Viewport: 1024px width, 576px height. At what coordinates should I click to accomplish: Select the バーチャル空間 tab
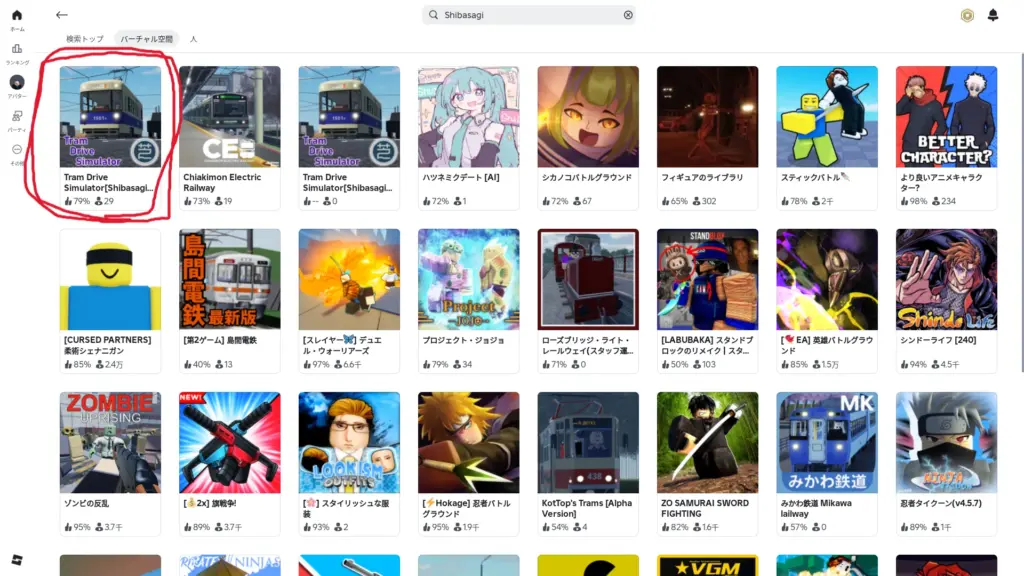point(146,39)
